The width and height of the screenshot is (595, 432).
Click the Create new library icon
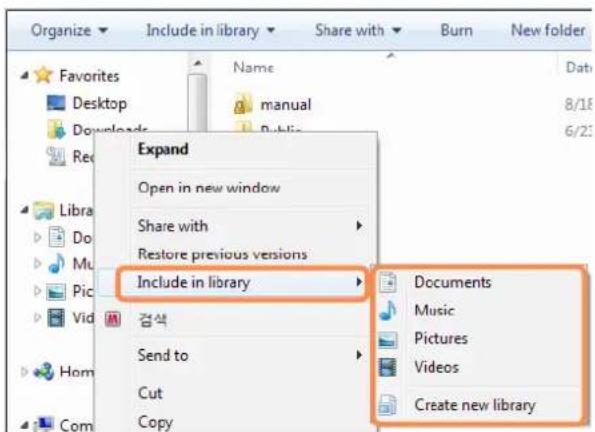(388, 405)
